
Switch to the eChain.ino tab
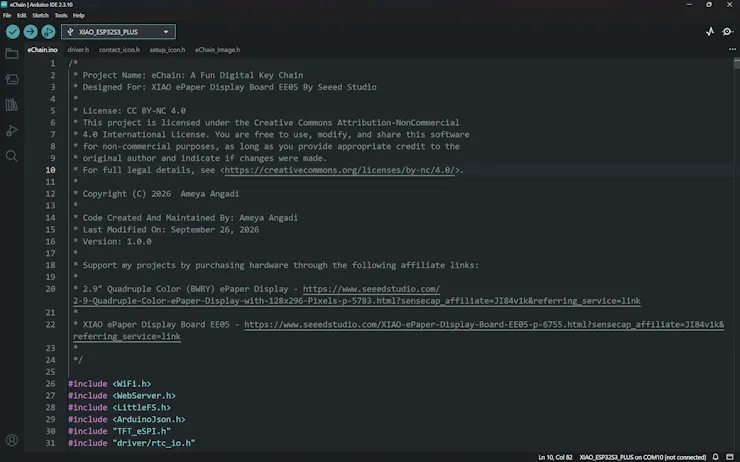42,50
